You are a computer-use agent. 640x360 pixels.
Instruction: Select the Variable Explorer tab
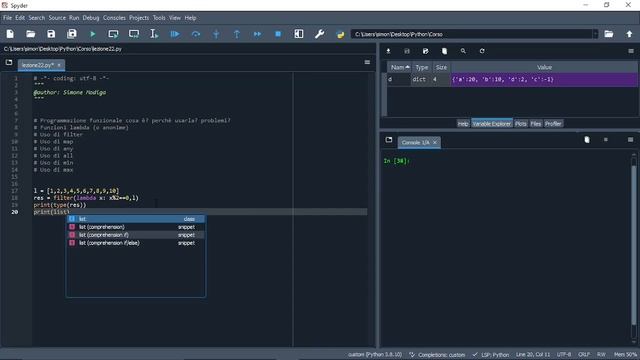(x=491, y=124)
